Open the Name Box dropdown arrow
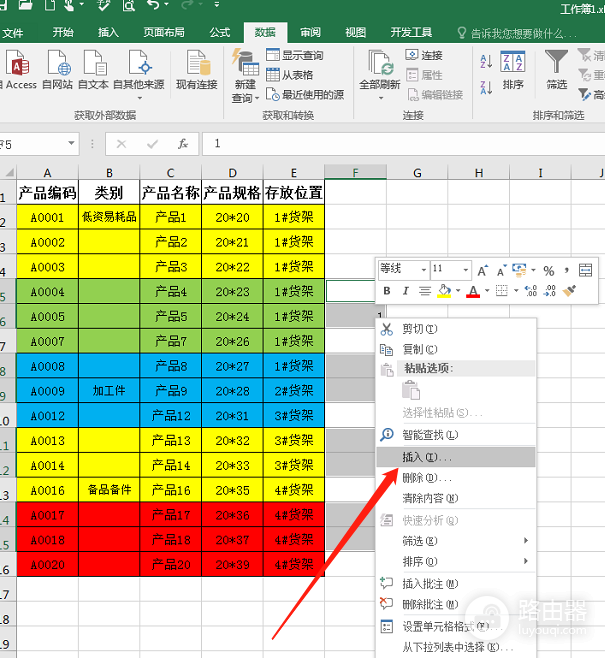Screen dimensions: 605x658 coord(71,144)
